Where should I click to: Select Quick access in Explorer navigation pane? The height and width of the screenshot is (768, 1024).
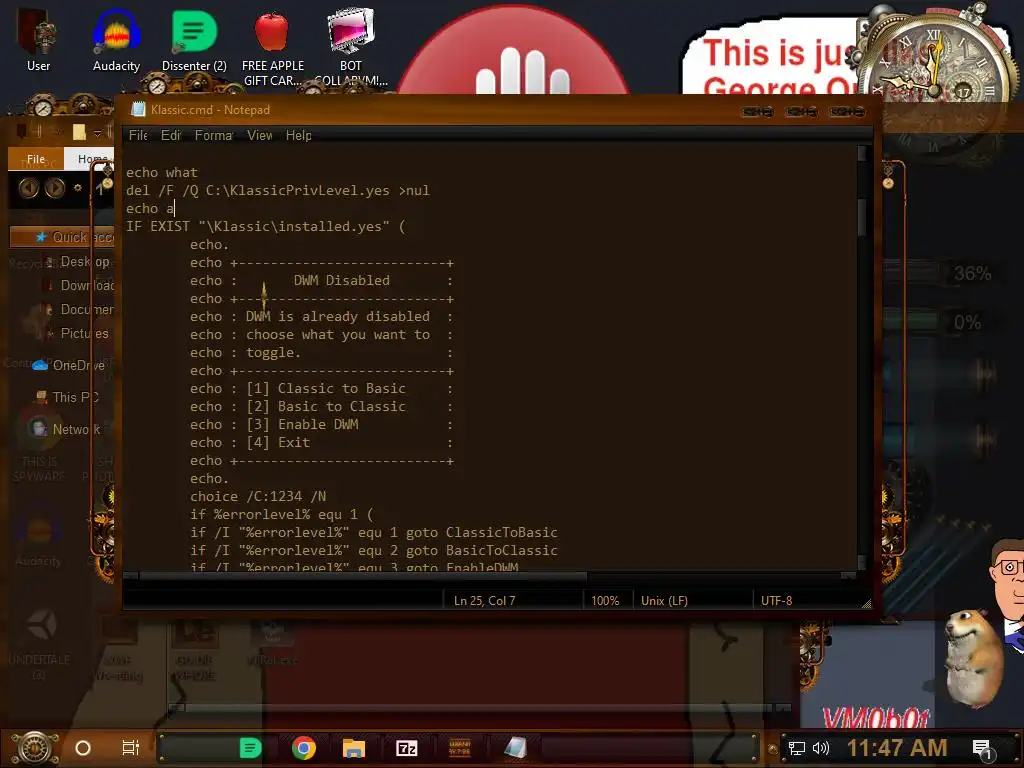[62, 237]
